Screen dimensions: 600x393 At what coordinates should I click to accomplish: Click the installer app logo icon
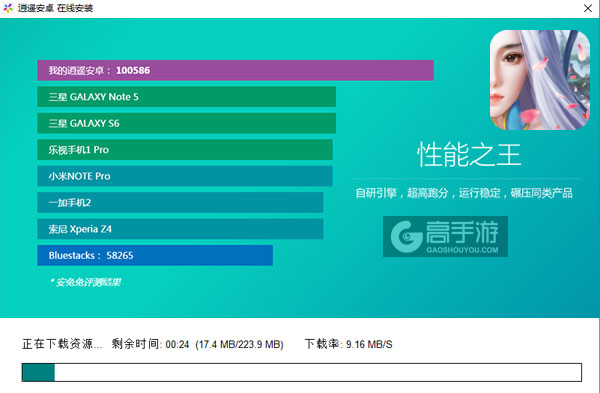pyautogui.click(x=8, y=8)
